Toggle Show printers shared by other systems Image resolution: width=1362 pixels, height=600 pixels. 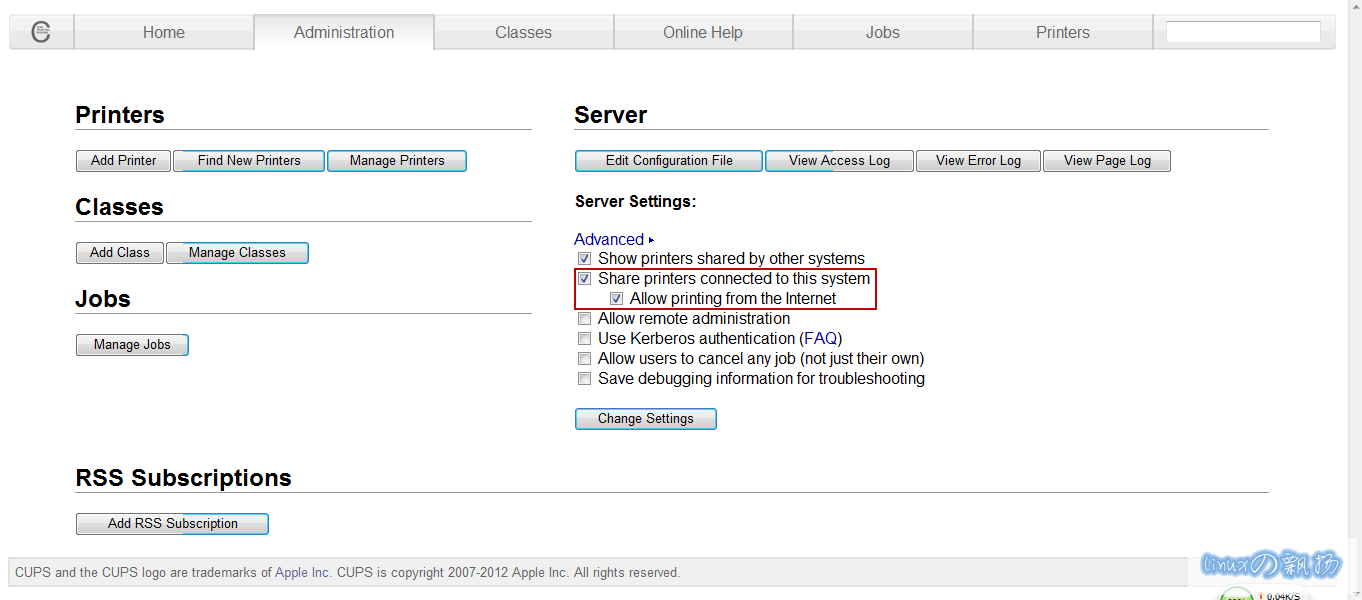point(585,259)
